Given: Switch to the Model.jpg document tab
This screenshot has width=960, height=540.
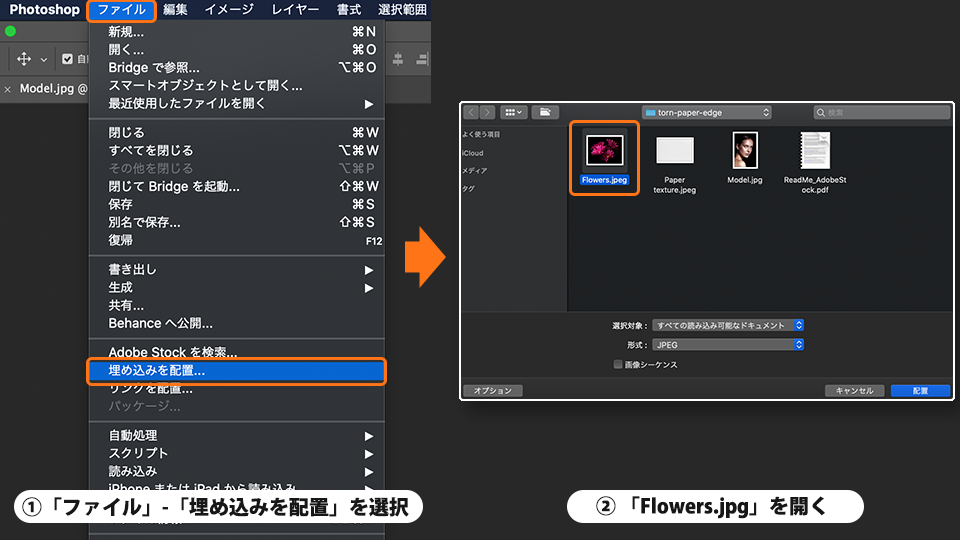Looking at the screenshot, I should [52, 88].
